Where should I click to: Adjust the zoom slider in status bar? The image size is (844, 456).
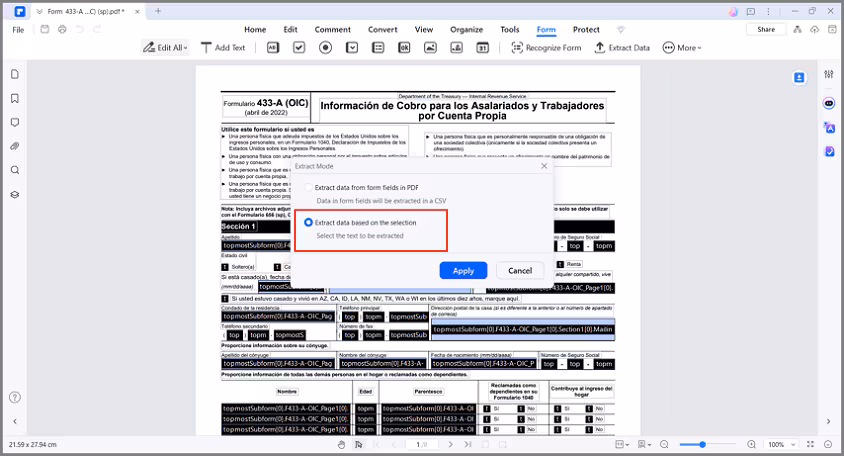702,445
